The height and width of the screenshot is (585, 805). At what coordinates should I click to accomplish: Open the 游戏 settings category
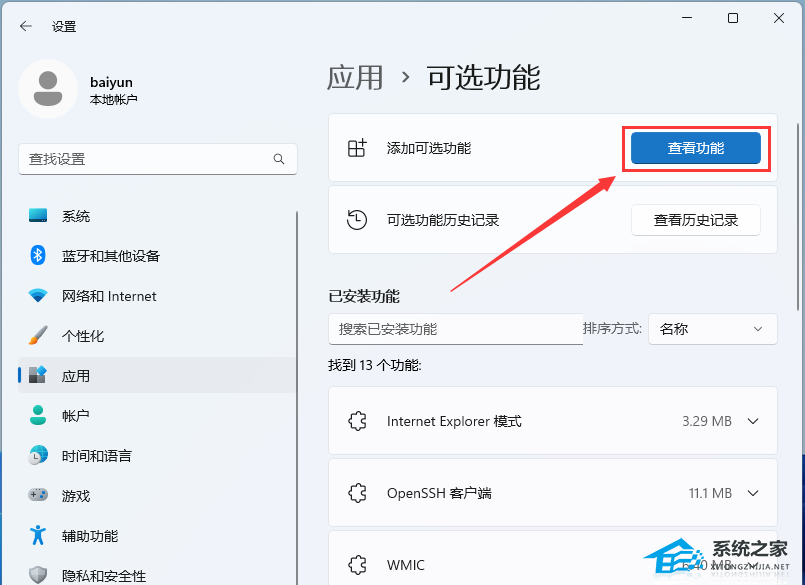click(157, 495)
